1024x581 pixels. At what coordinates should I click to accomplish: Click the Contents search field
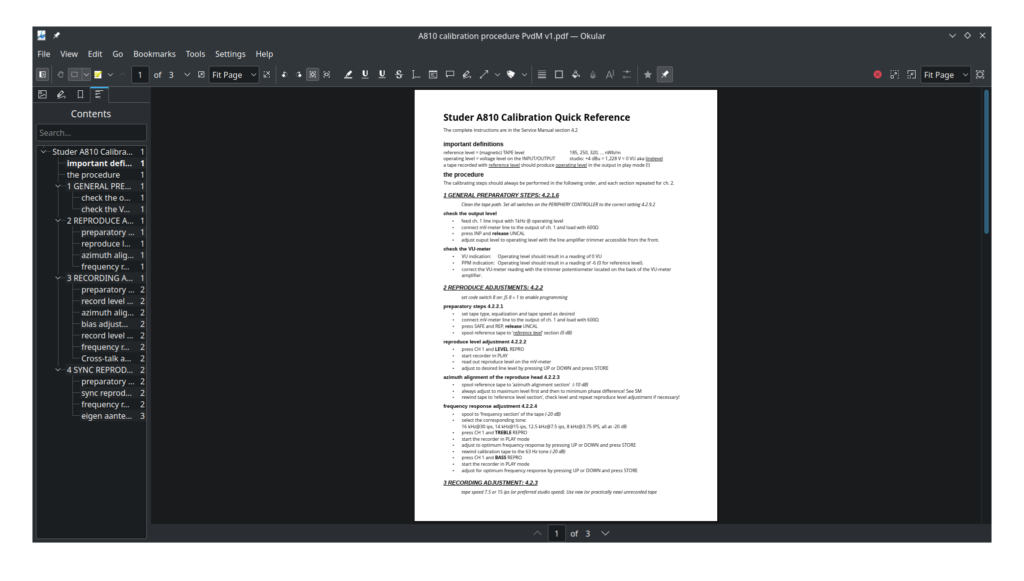point(91,133)
